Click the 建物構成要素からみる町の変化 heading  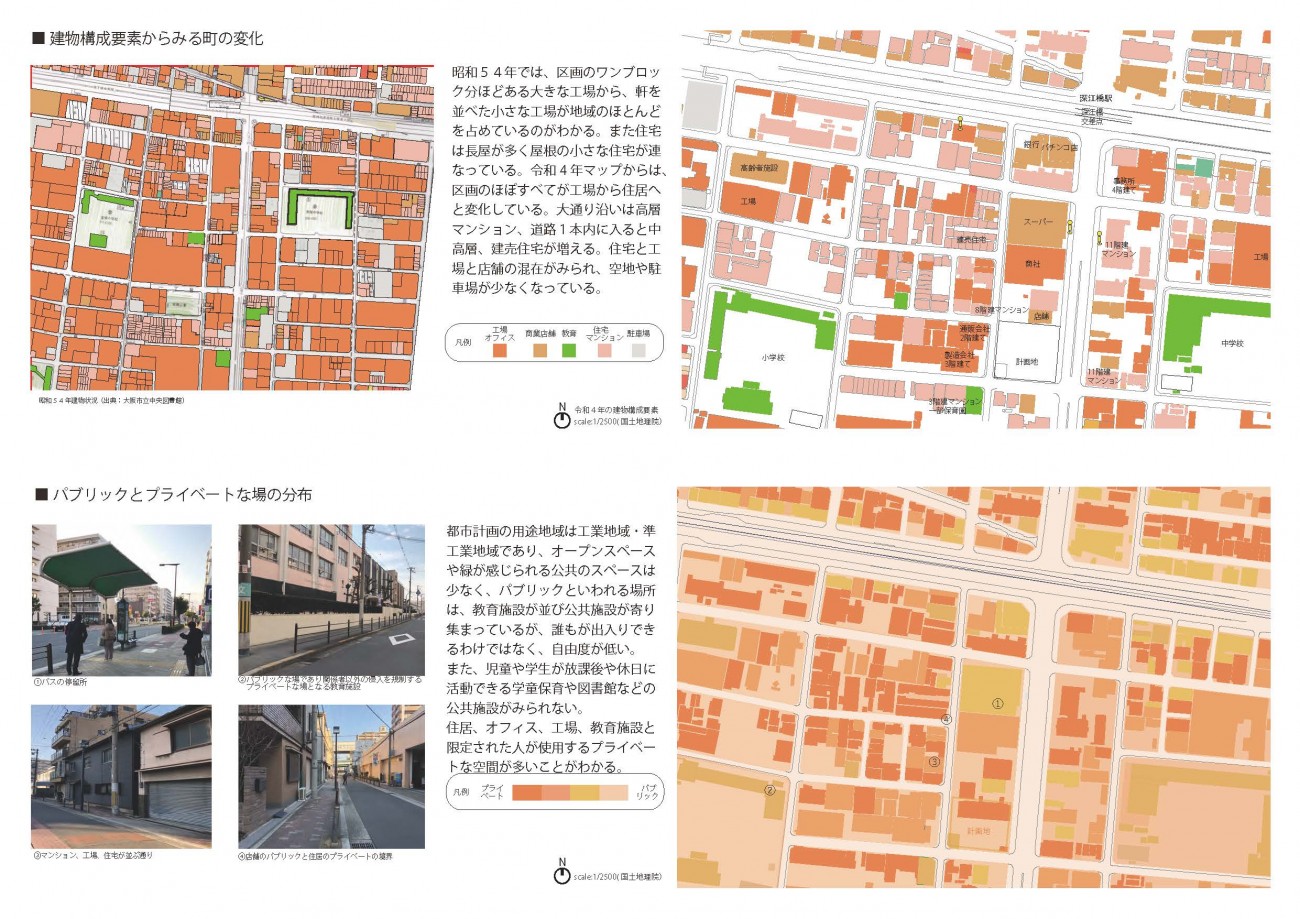click(155, 39)
